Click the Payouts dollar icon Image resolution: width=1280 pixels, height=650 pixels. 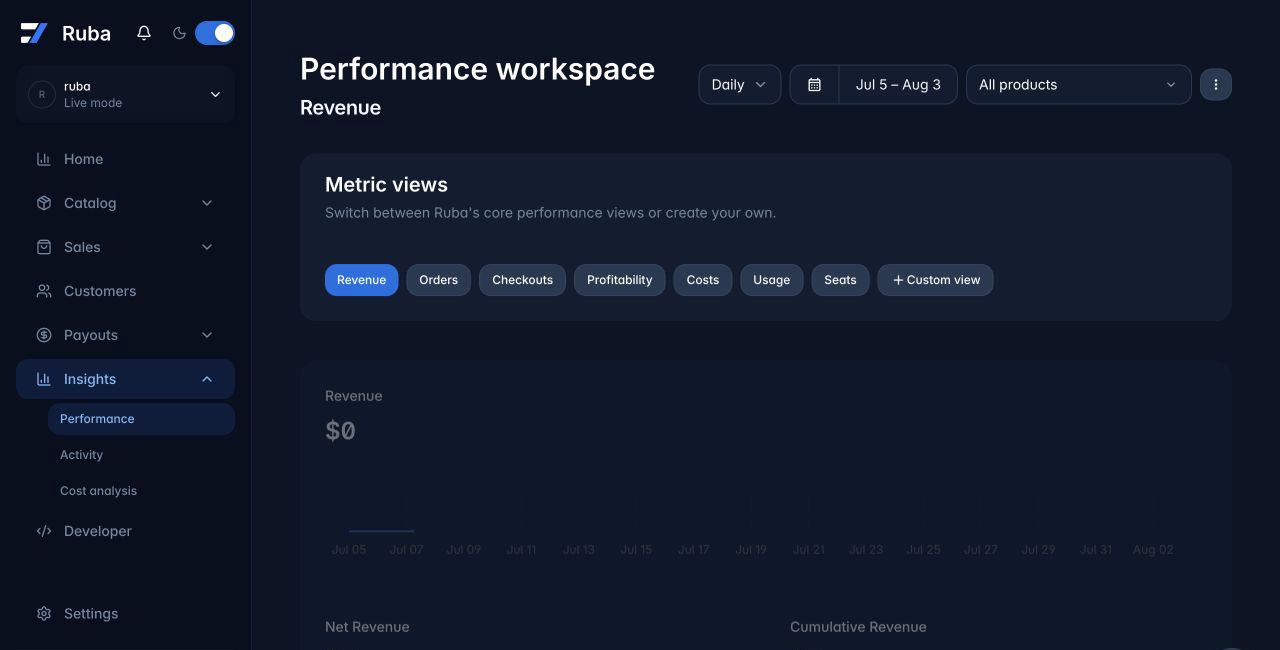(x=44, y=335)
